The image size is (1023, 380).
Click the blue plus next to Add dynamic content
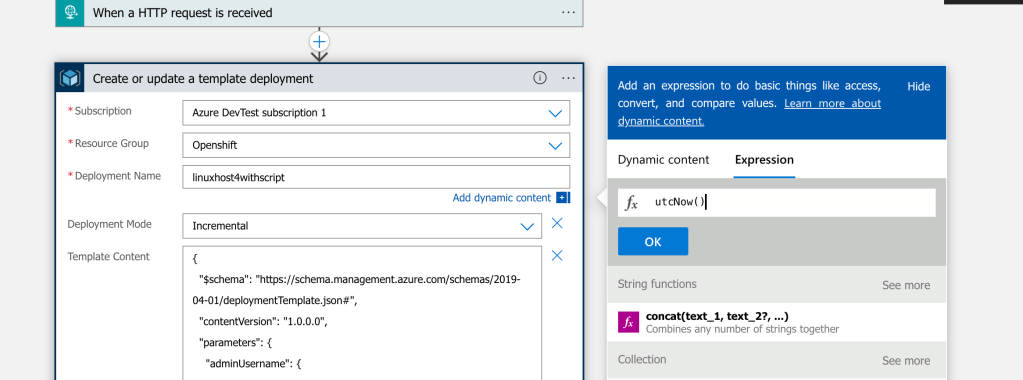(563, 198)
